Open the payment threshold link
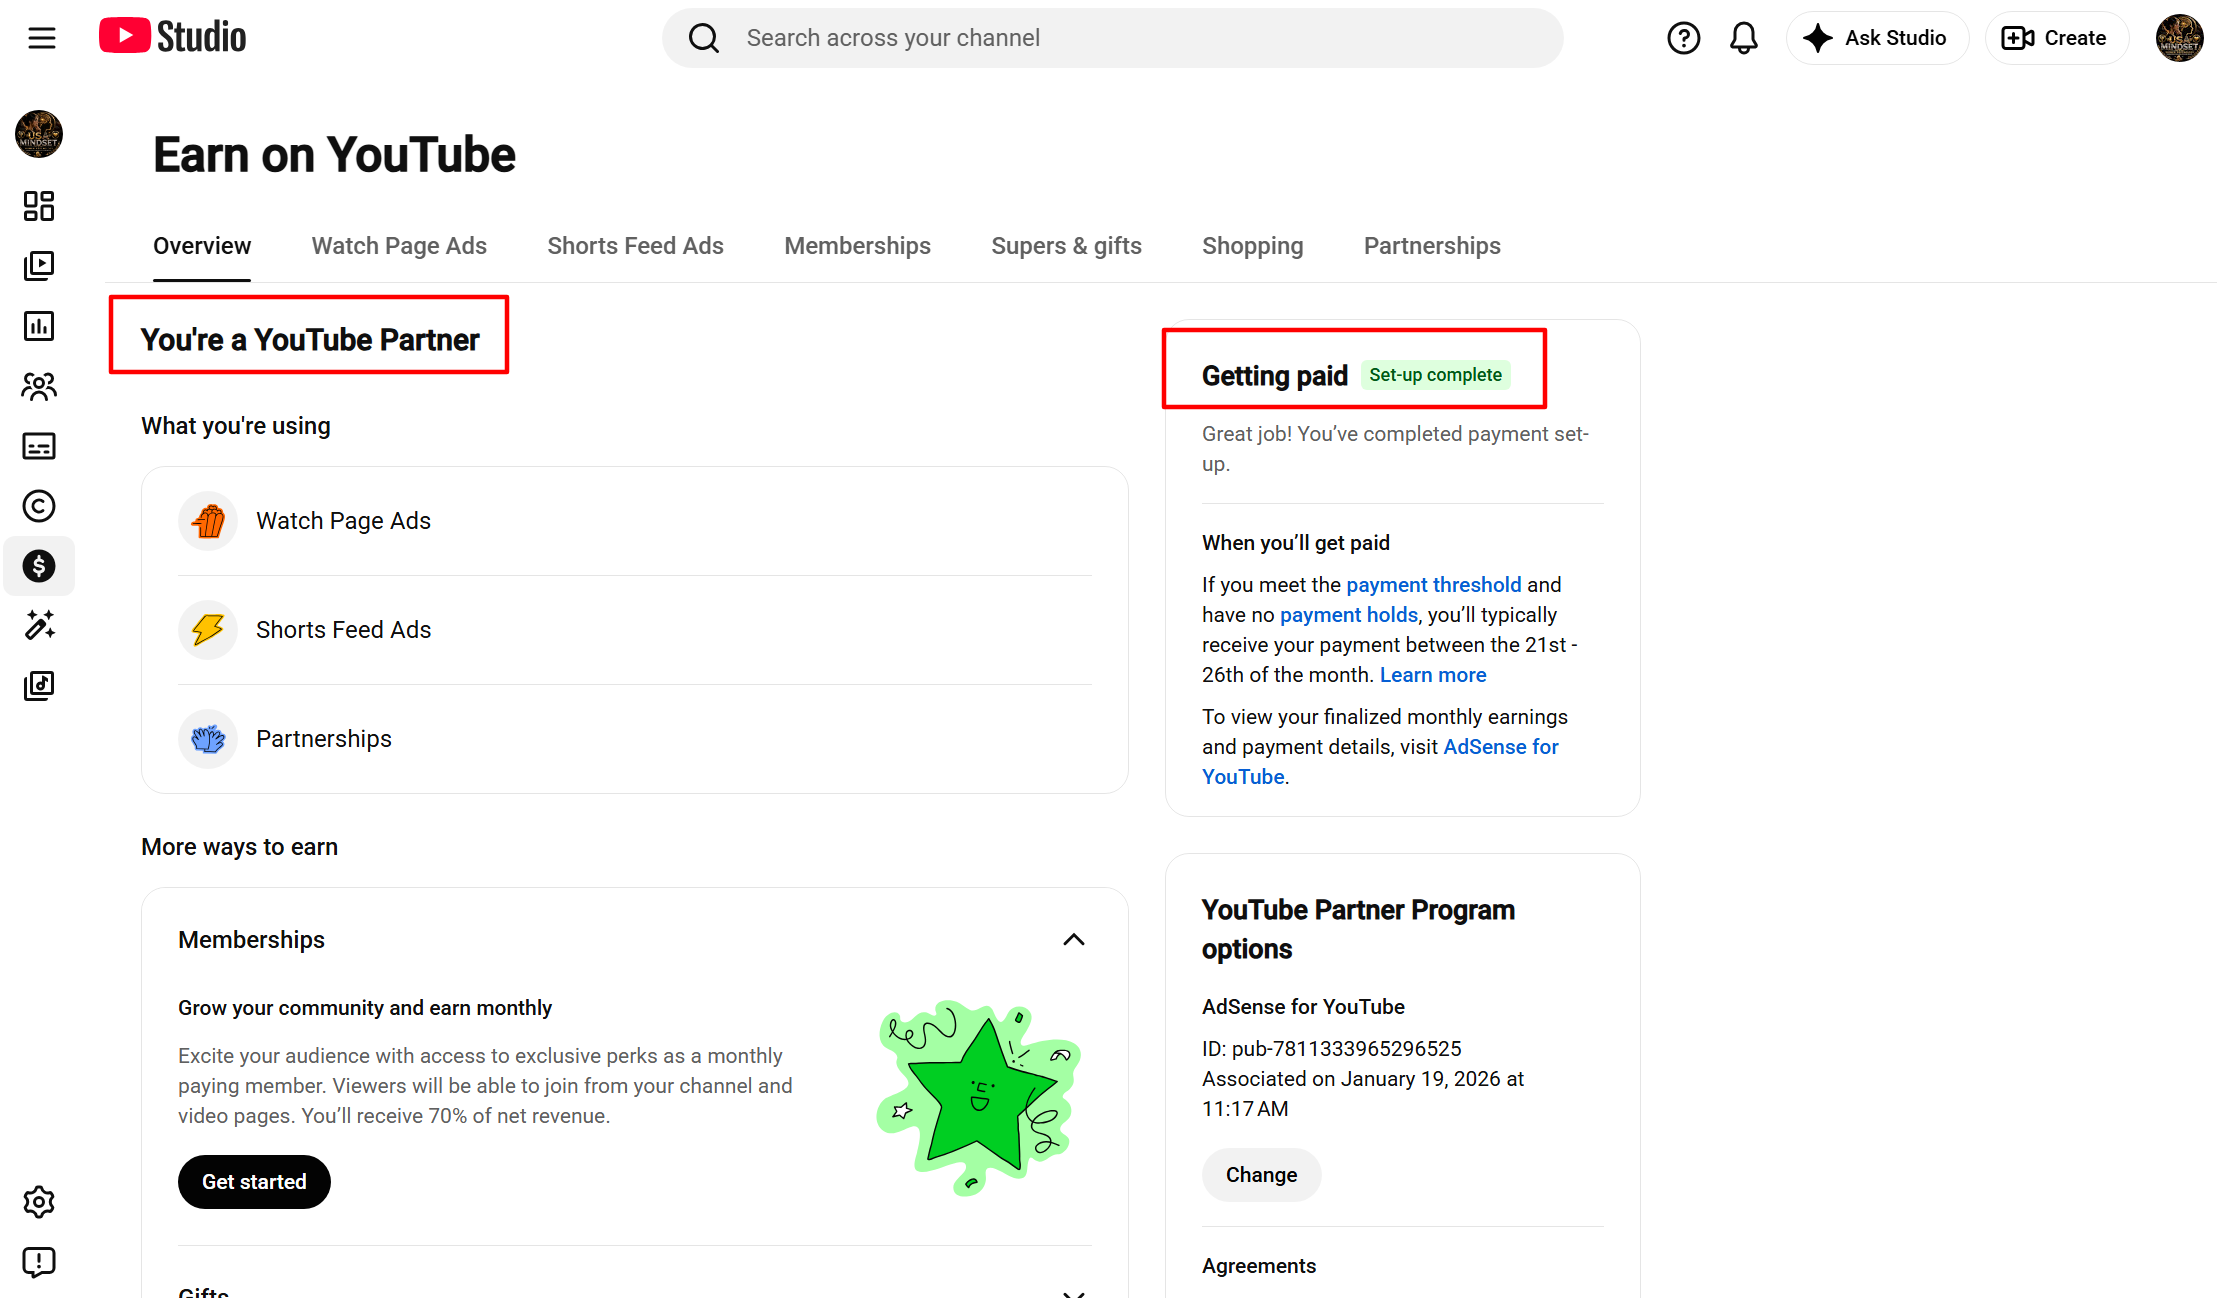 [1433, 585]
